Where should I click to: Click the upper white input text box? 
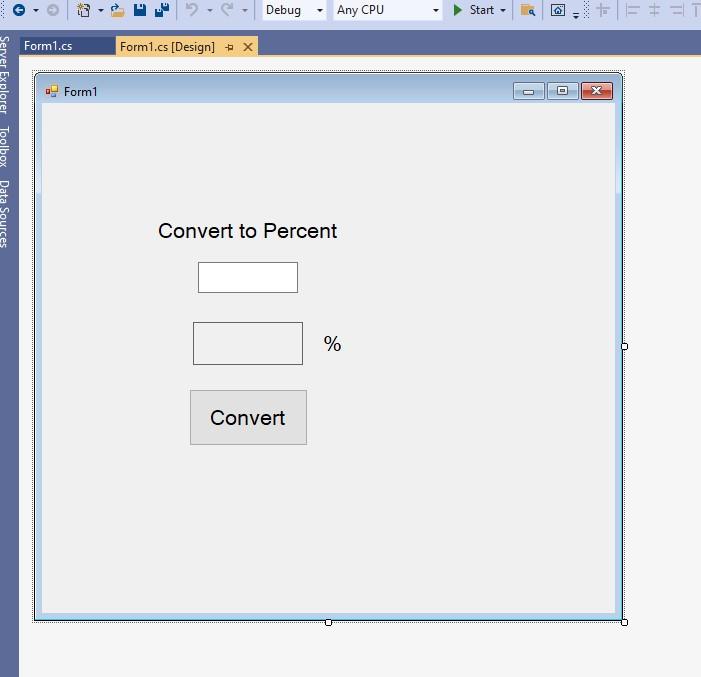[248, 278]
